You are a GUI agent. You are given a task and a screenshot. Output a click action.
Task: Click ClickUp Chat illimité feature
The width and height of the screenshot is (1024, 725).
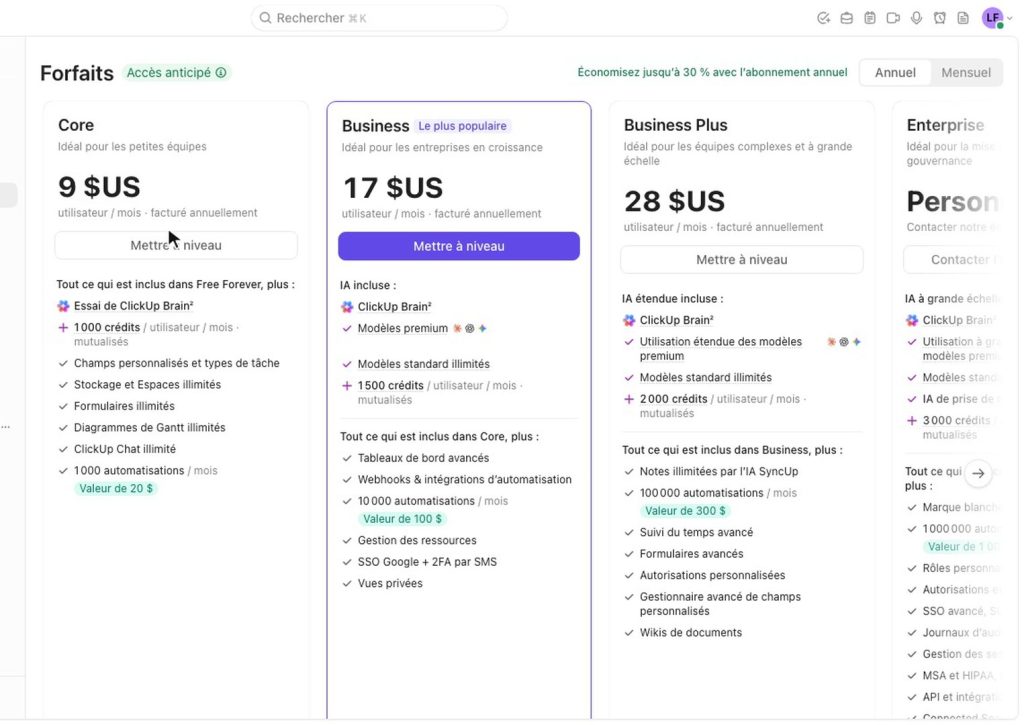[x=125, y=449]
